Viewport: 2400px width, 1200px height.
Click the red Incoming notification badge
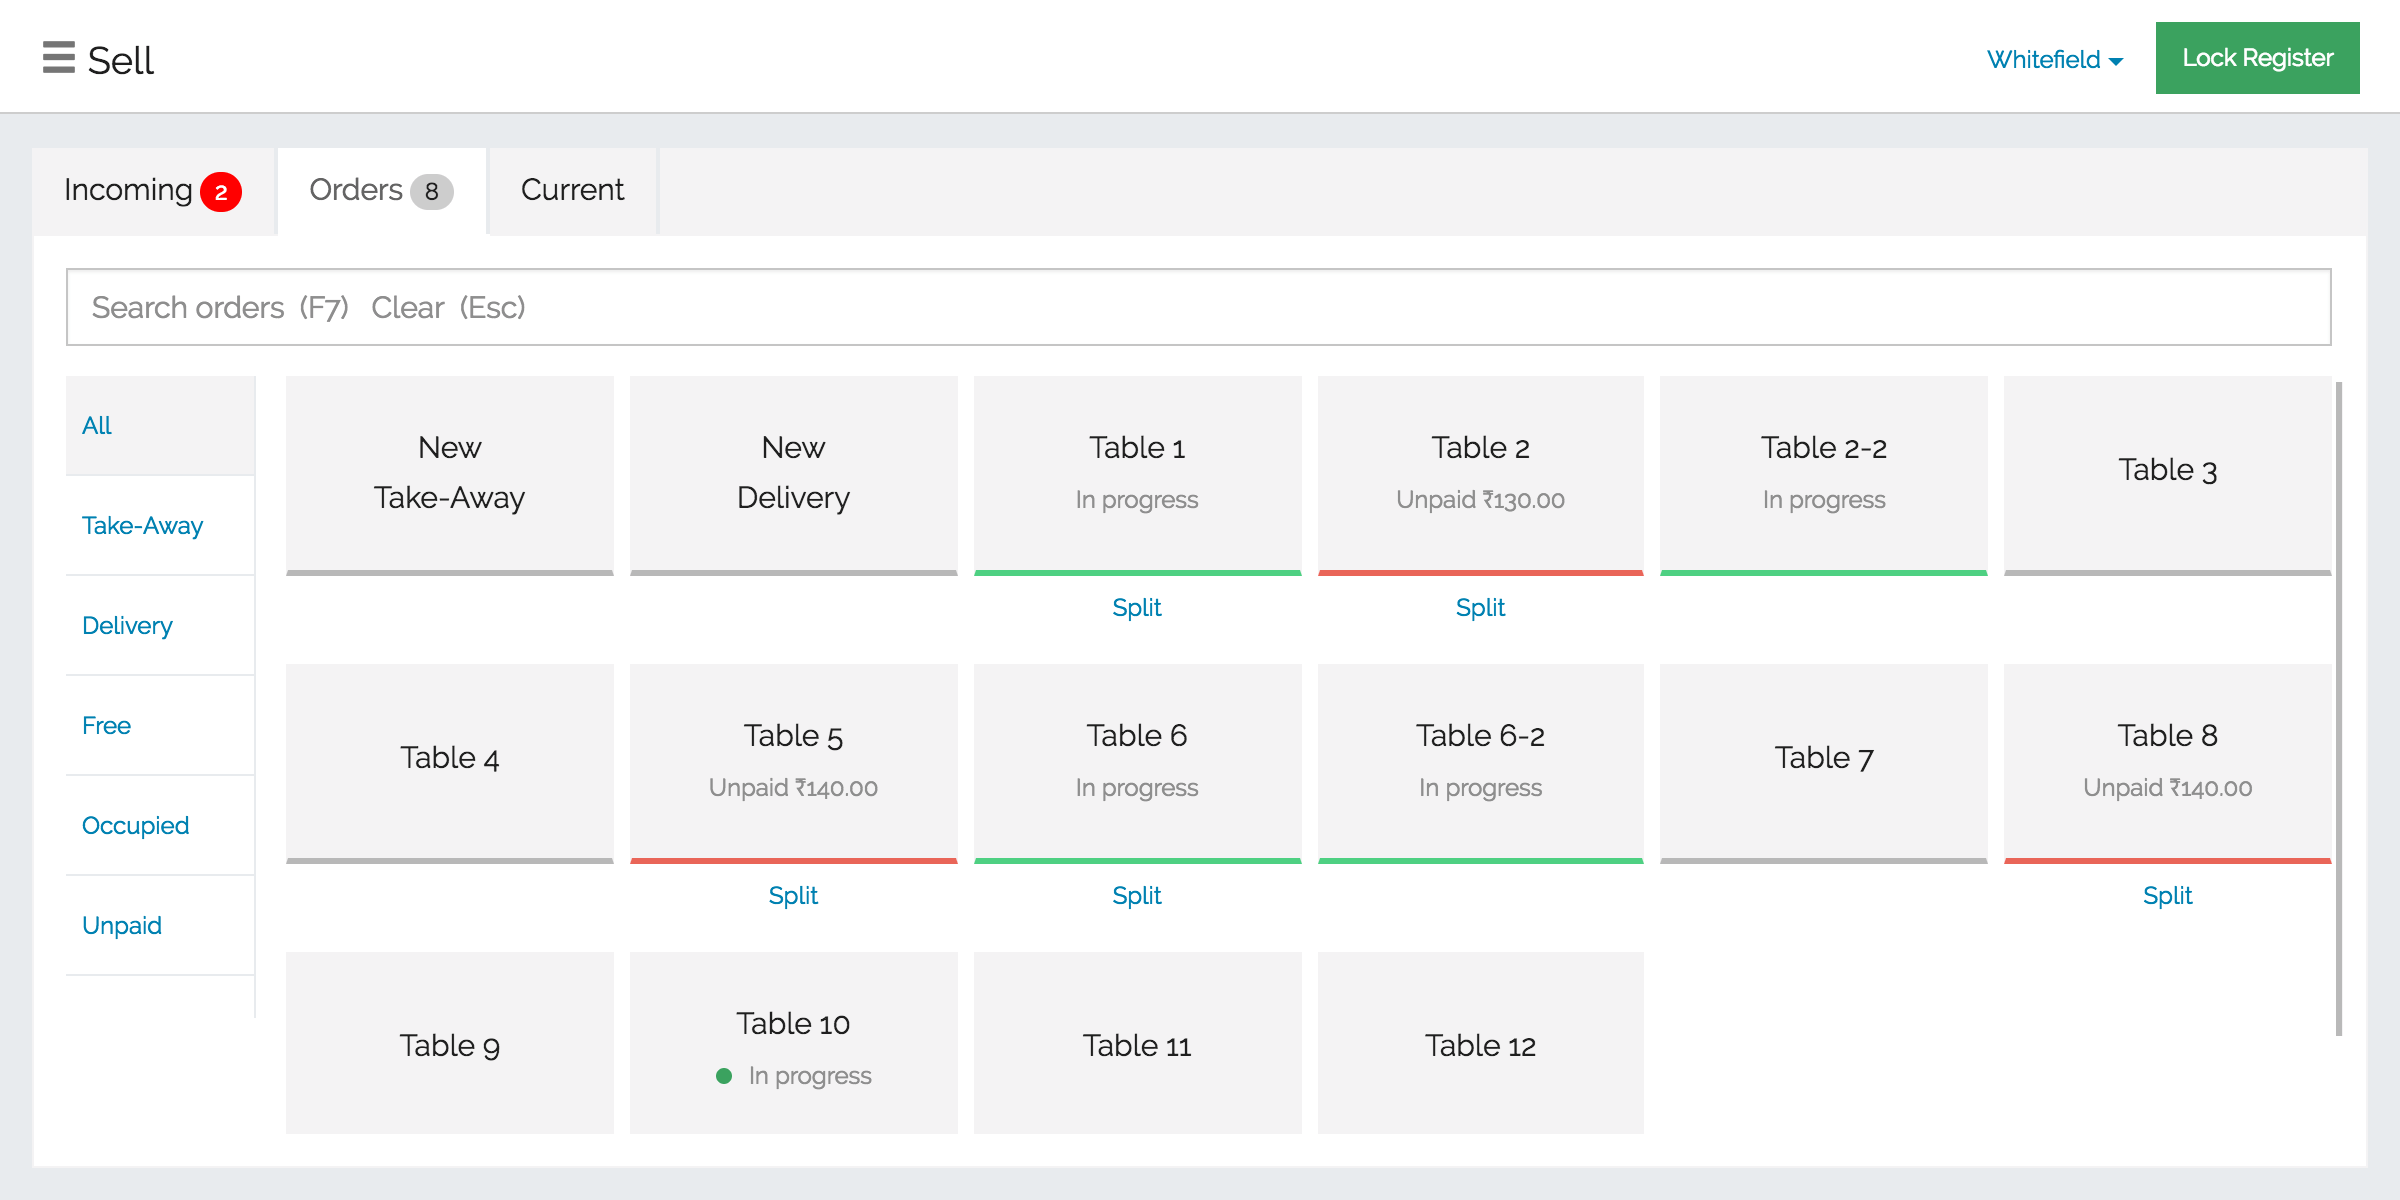pyautogui.click(x=220, y=192)
